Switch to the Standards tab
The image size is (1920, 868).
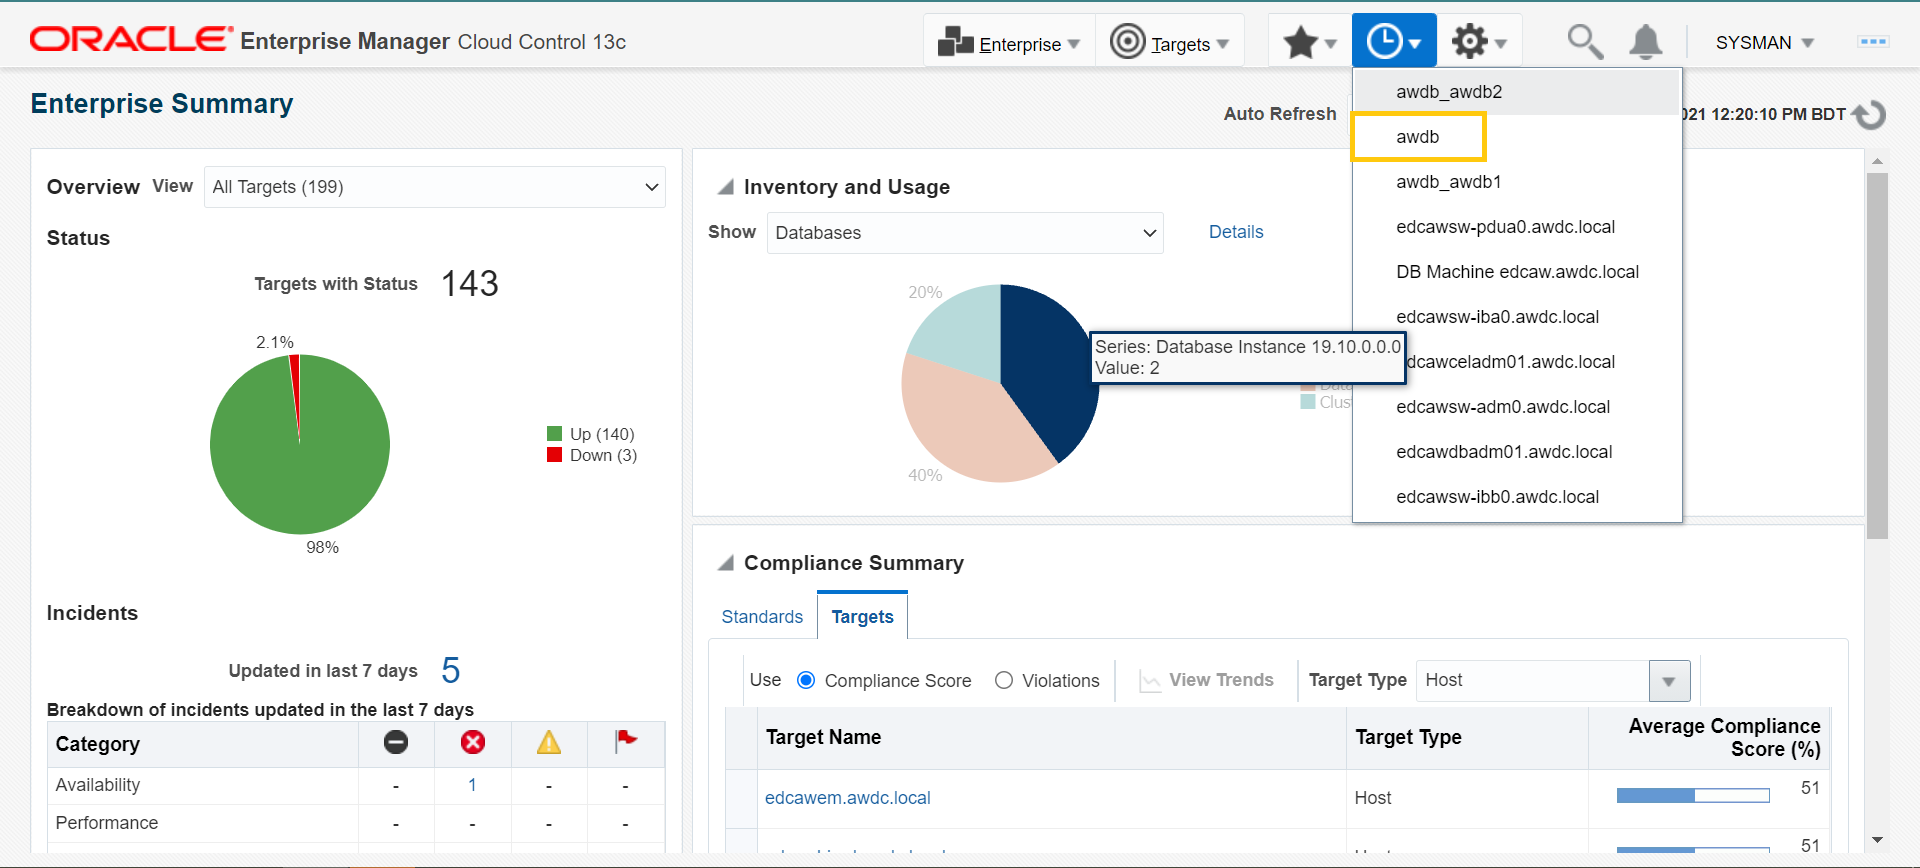(x=762, y=617)
